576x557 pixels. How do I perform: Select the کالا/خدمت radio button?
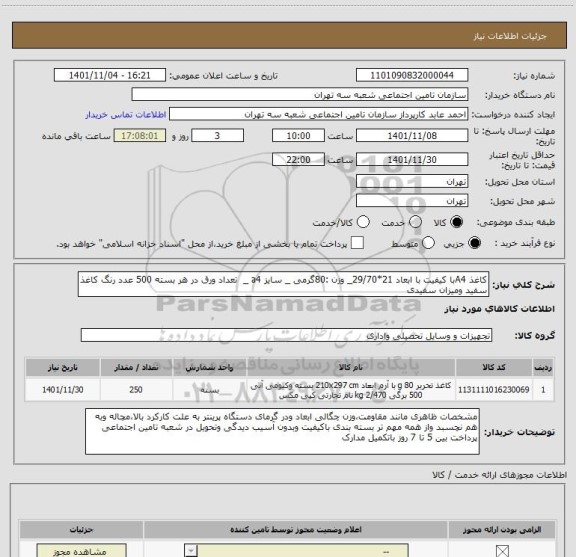click(363, 222)
